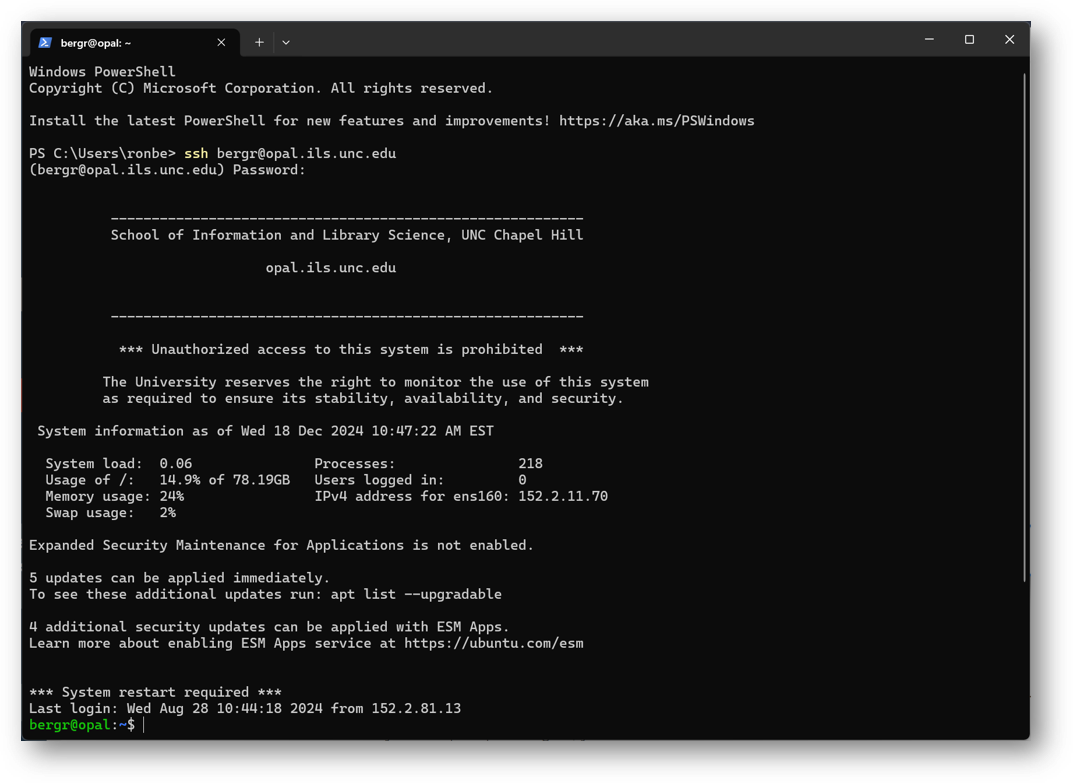Click the maximize window control
1073x783 pixels.
point(969,39)
